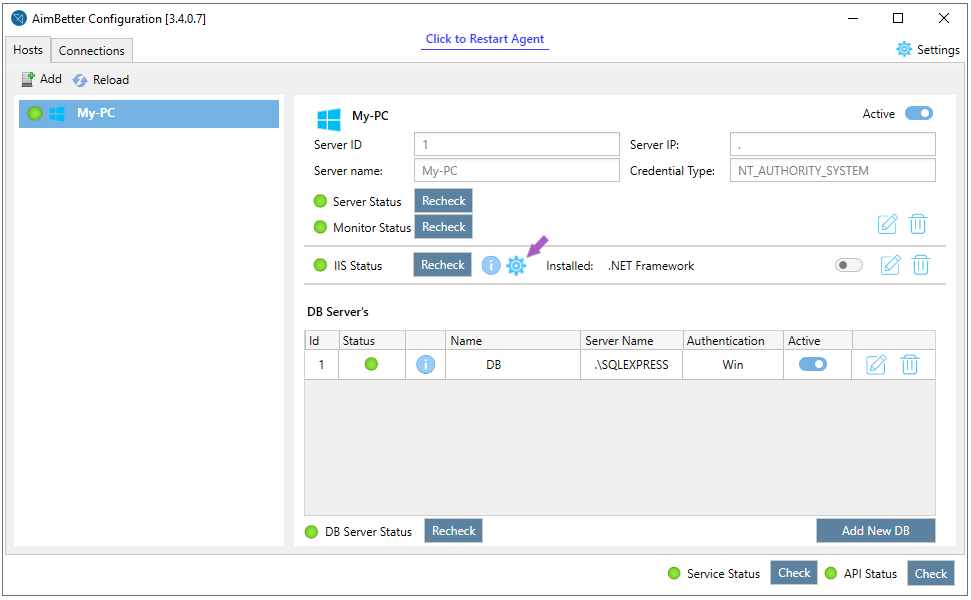The height and width of the screenshot is (600, 971).
Task: Click the DB Server Status green indicator
Action: click(311, 531)
